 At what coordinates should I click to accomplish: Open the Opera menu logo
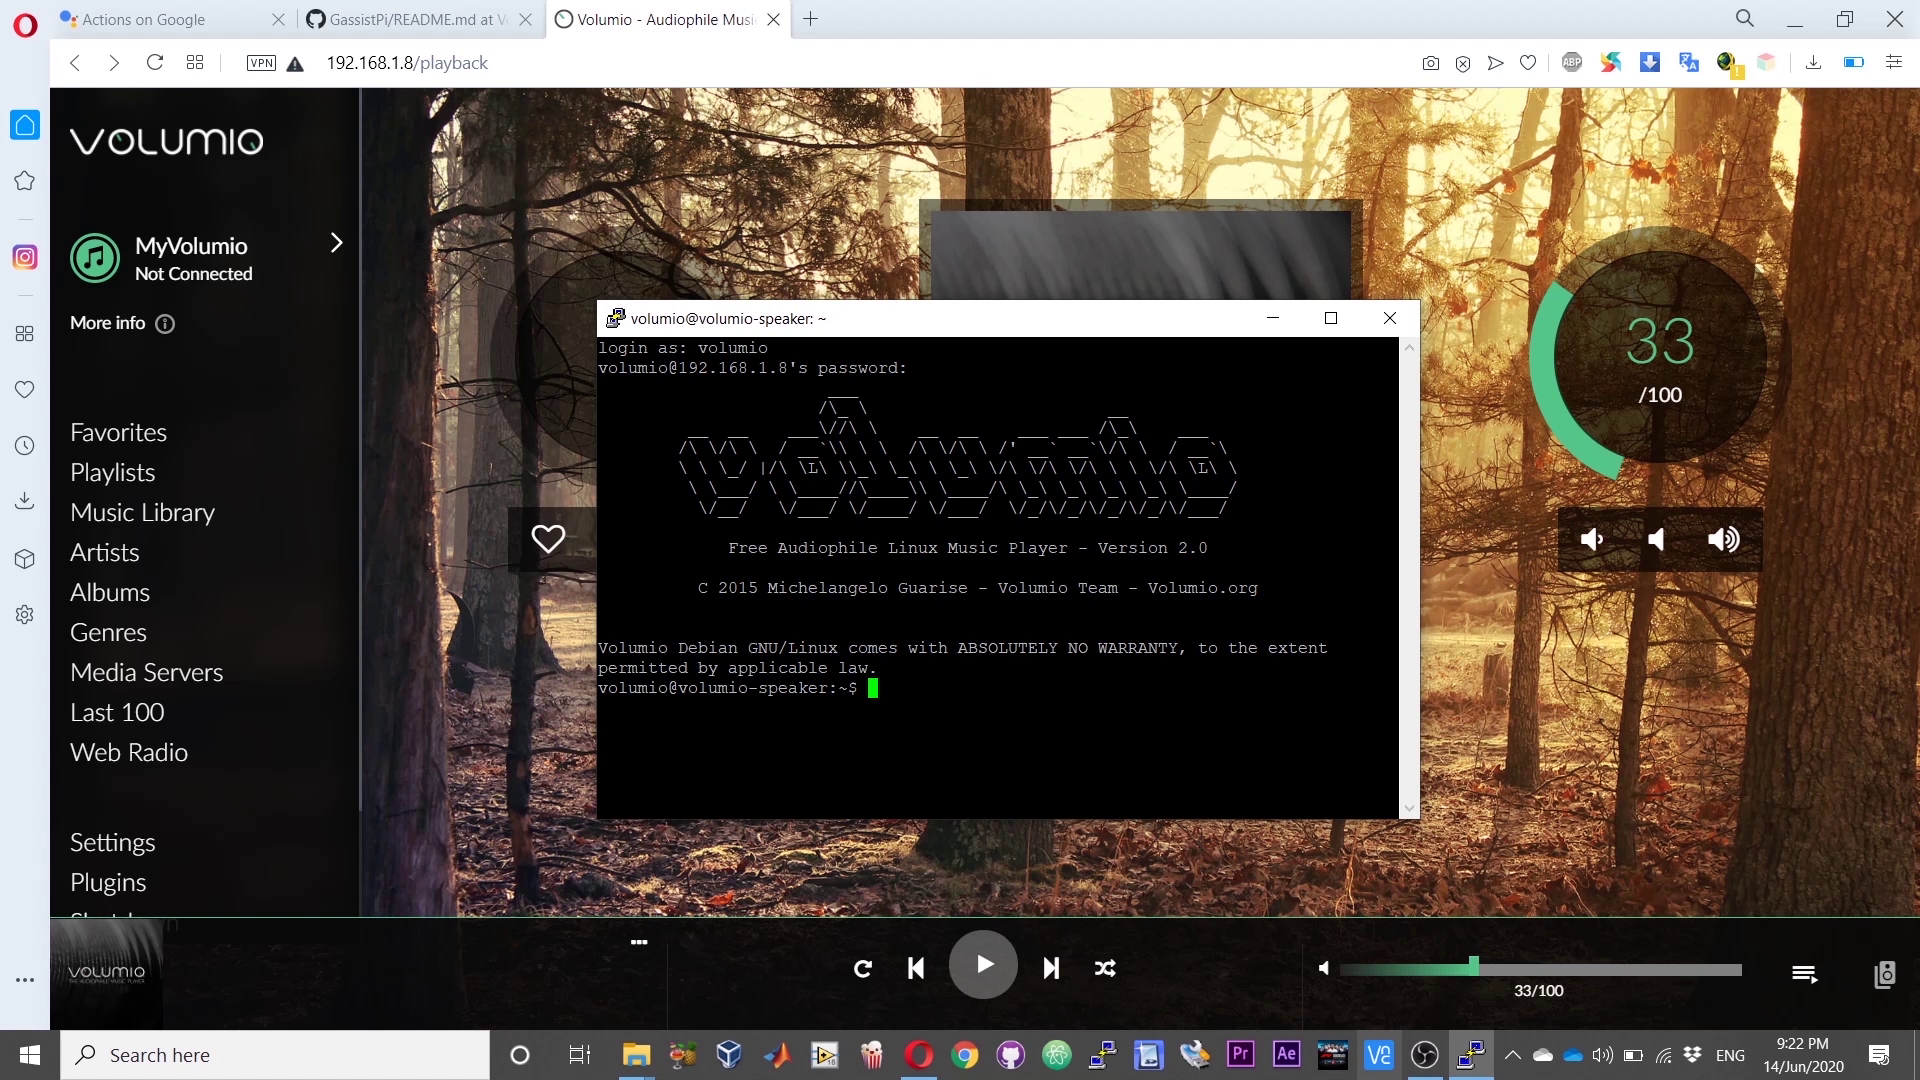[25, 24]
